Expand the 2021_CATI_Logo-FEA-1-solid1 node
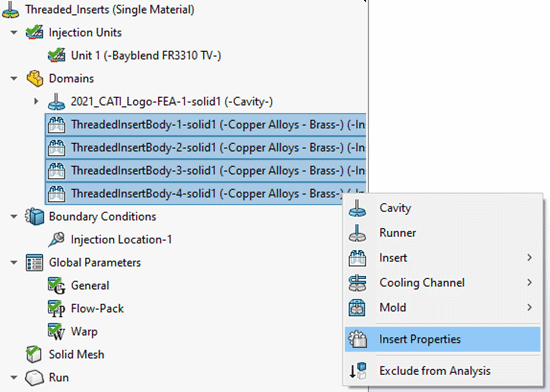 (x=36, y=102)
